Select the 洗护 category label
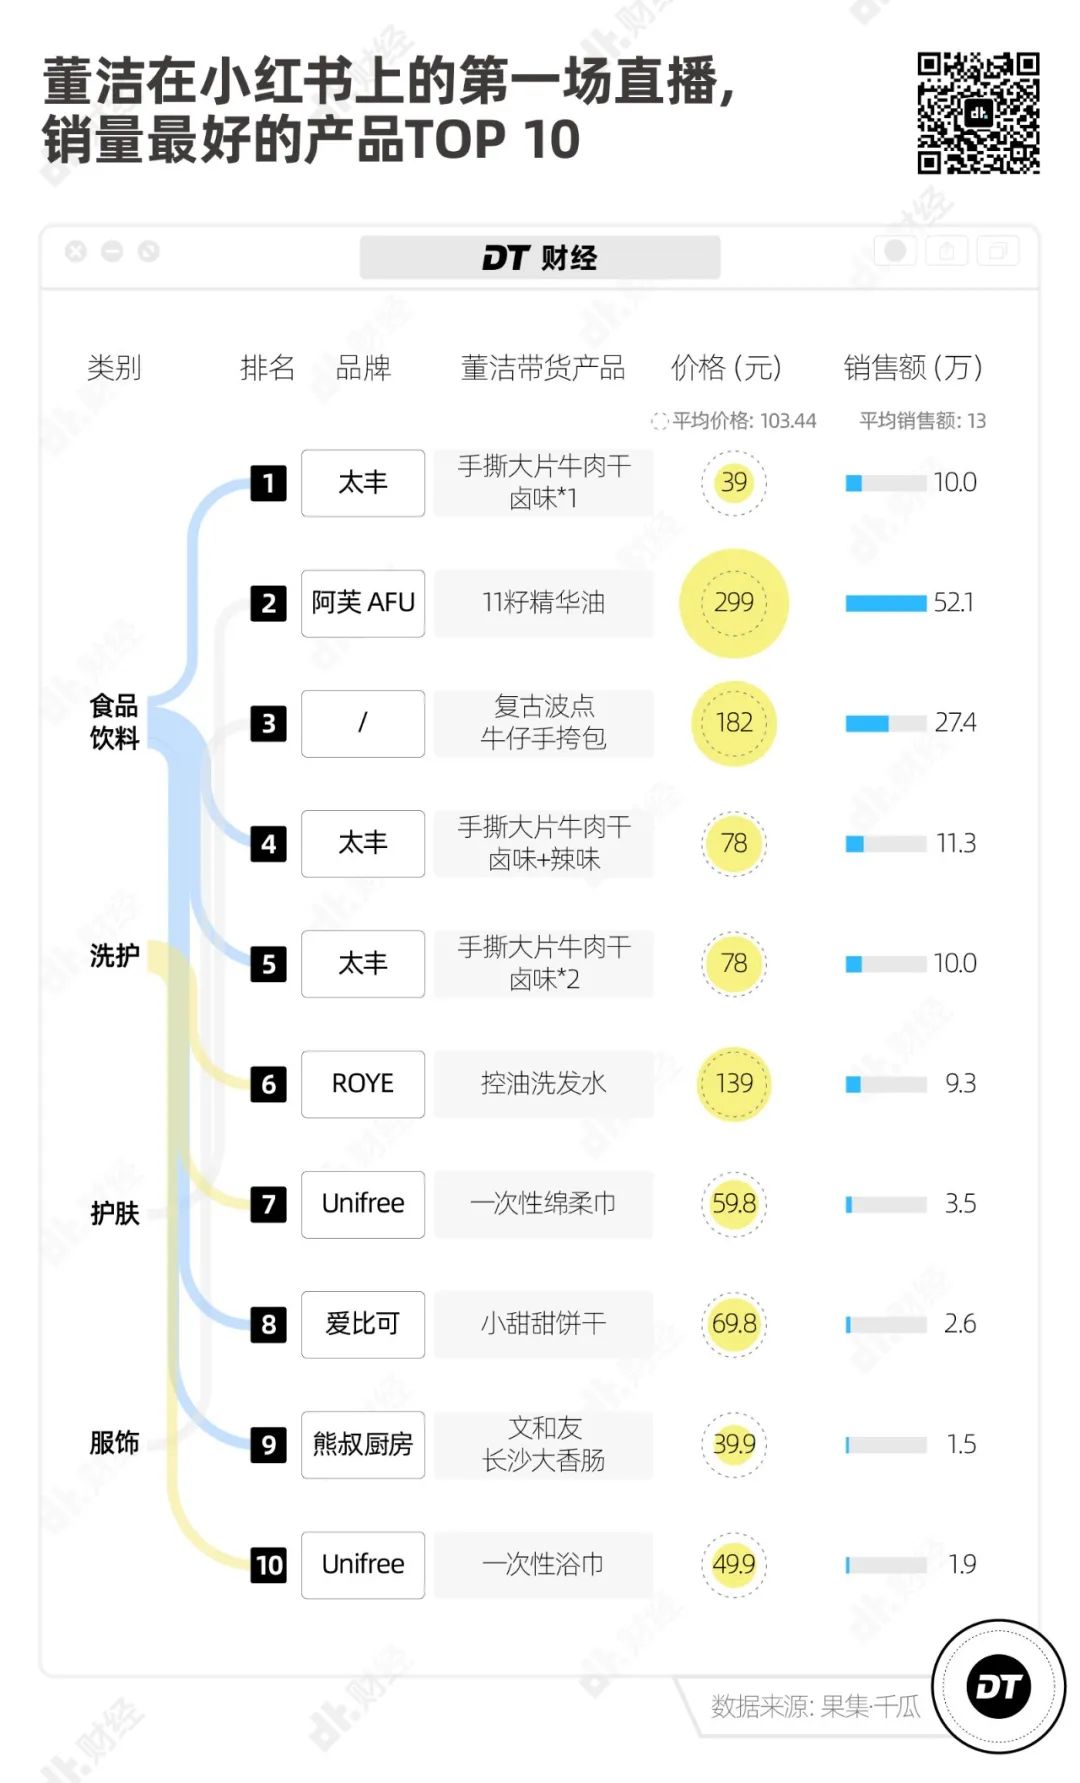This screenshot has width=1080, height=1783. [x=114, y=956]
